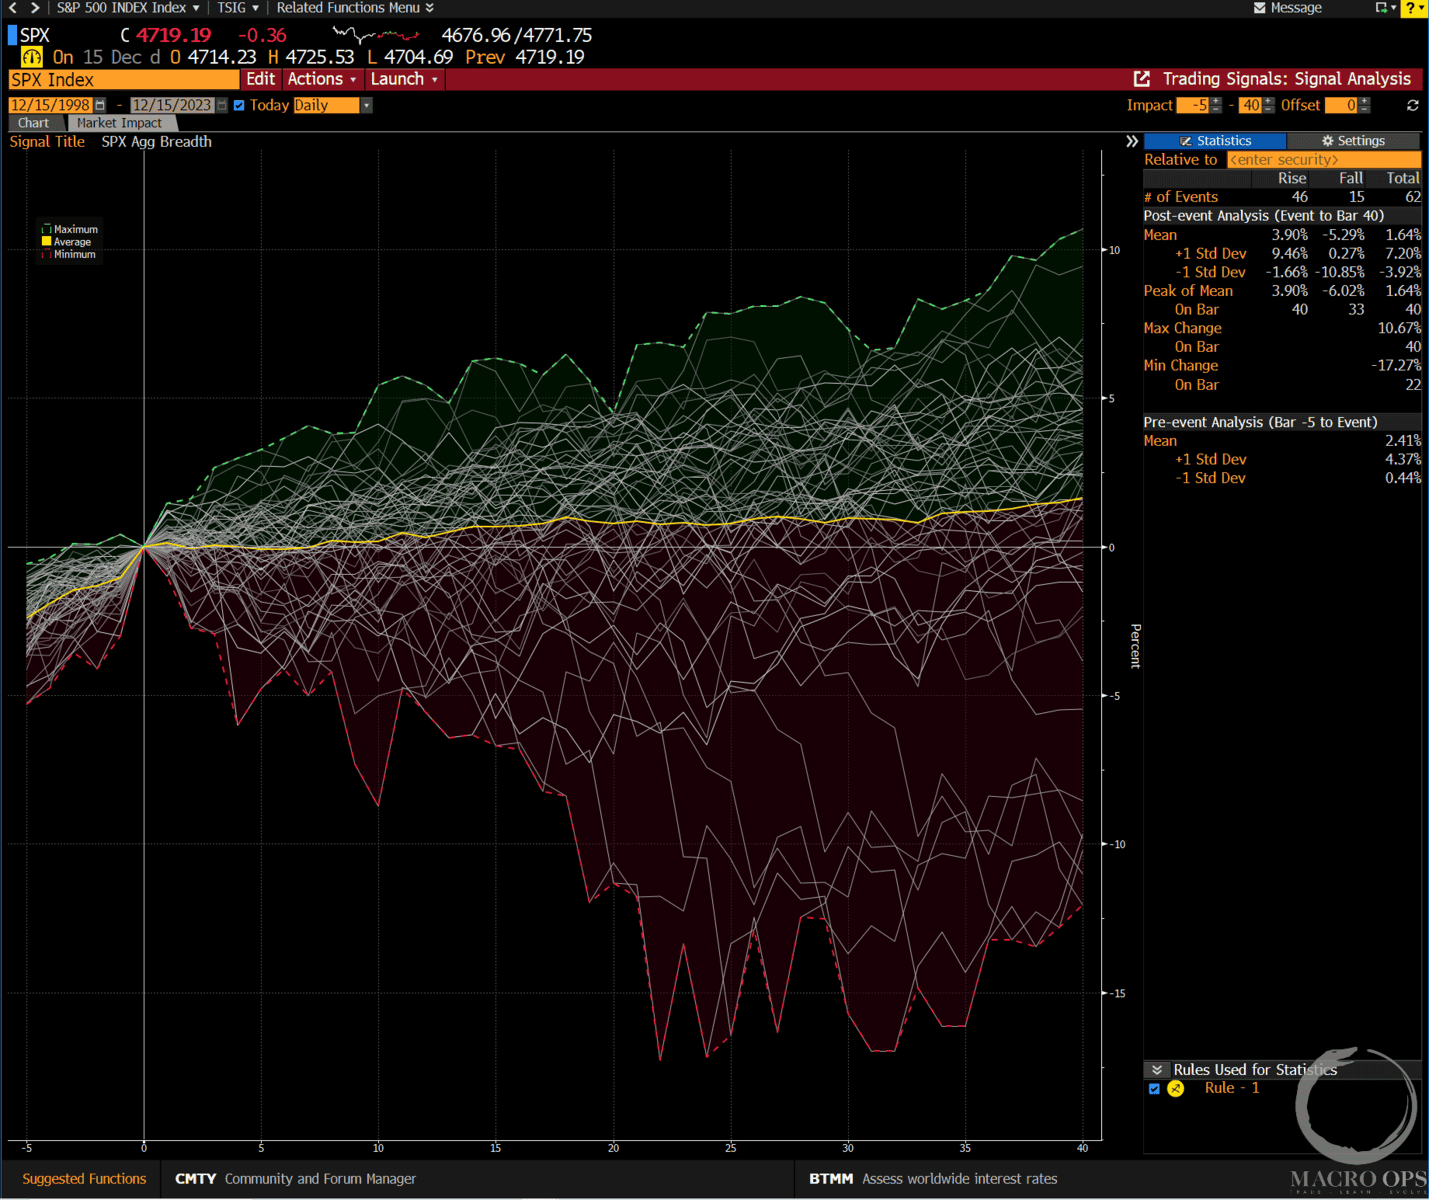Viewport: 1429px width, 1200px height.
Task: Click the Max Change value 10.67%
Action: [x=1399, y=328]
